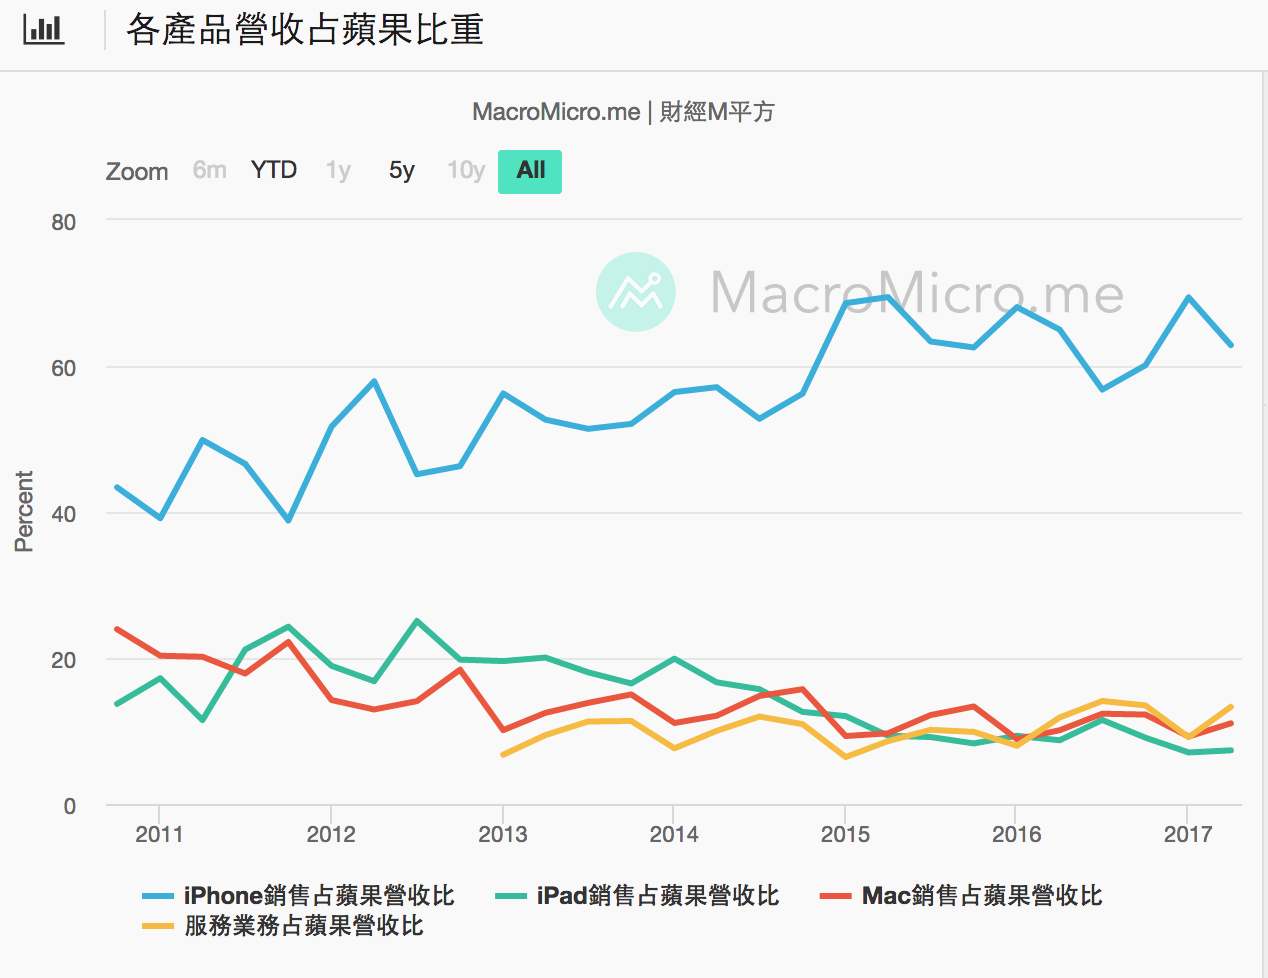The width and height of the screenshot is (1268, 978).
Task: Click the blue iPhone legend line swatch
Action: 158,896
